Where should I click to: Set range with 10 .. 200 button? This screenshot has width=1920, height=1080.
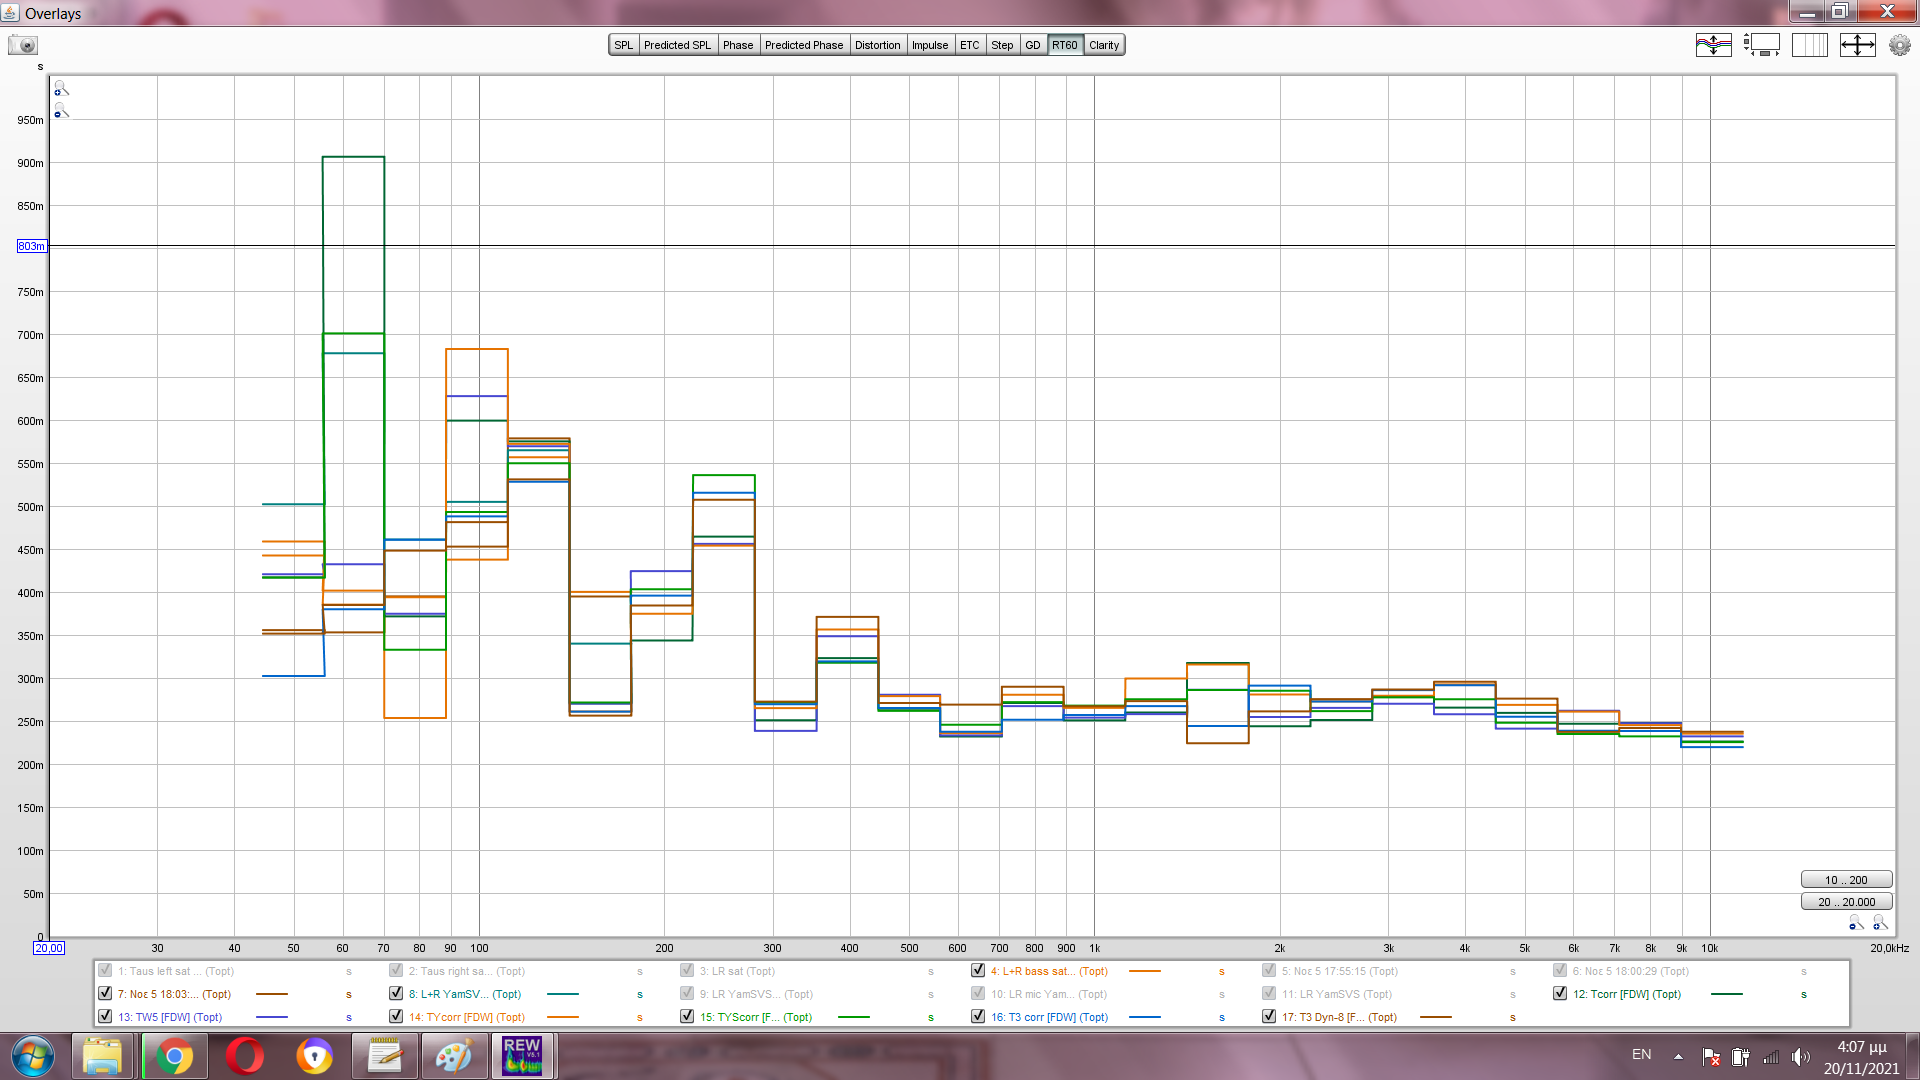pyautogui.click(x=1846, y=880)
